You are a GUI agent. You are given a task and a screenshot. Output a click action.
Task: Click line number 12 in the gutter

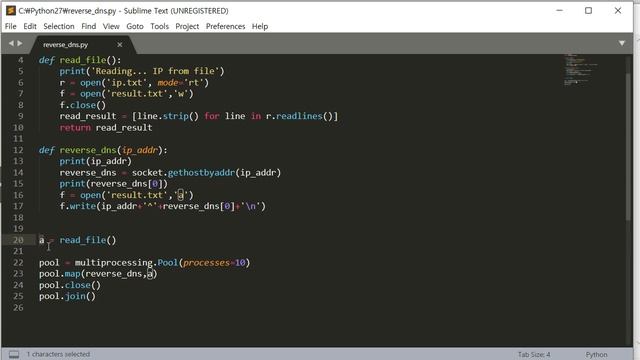18,150
